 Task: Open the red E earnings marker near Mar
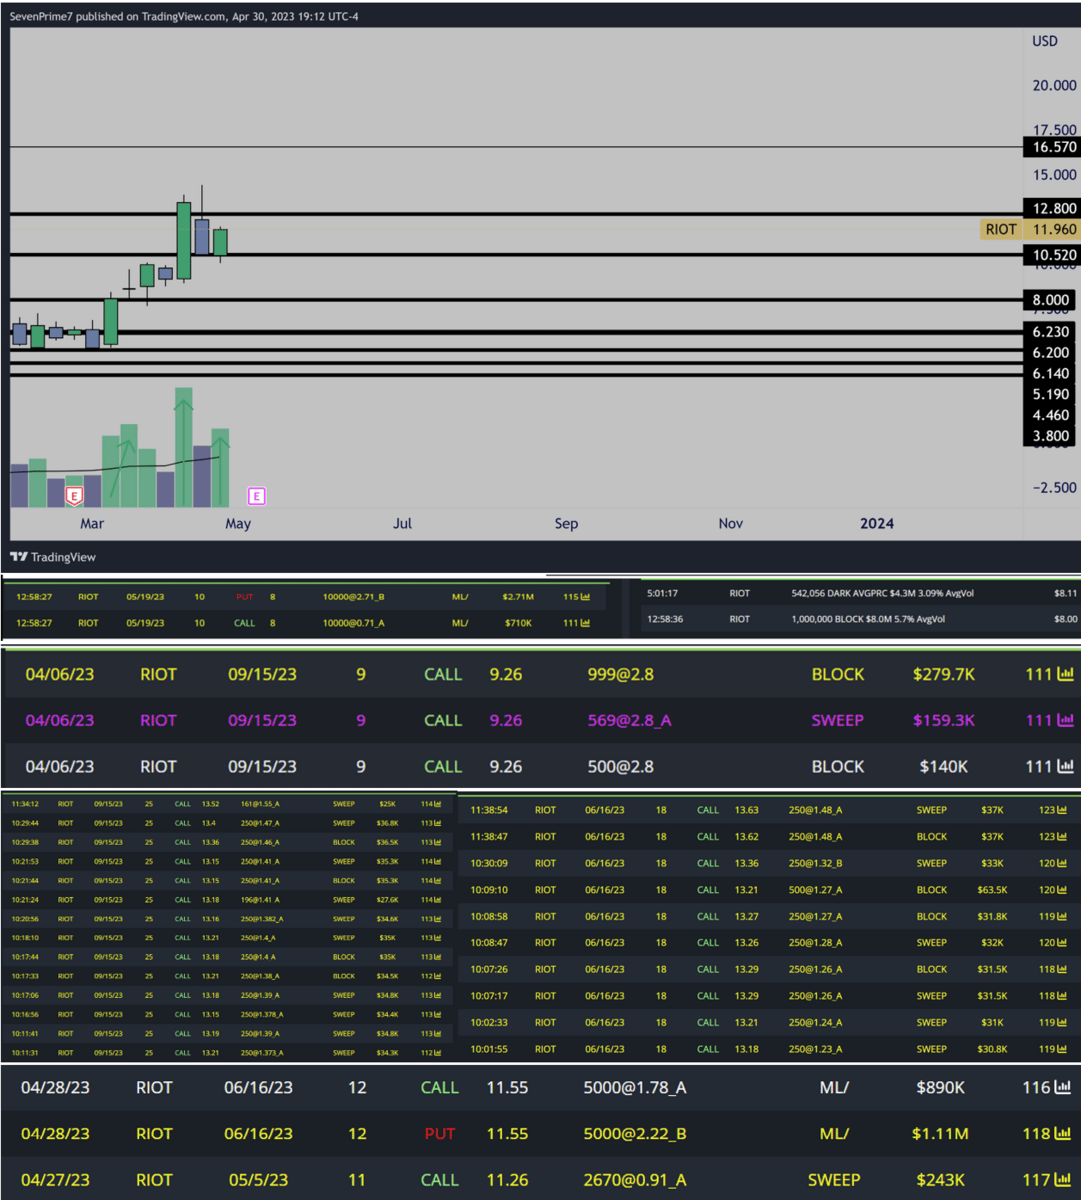tap(73, 495)
